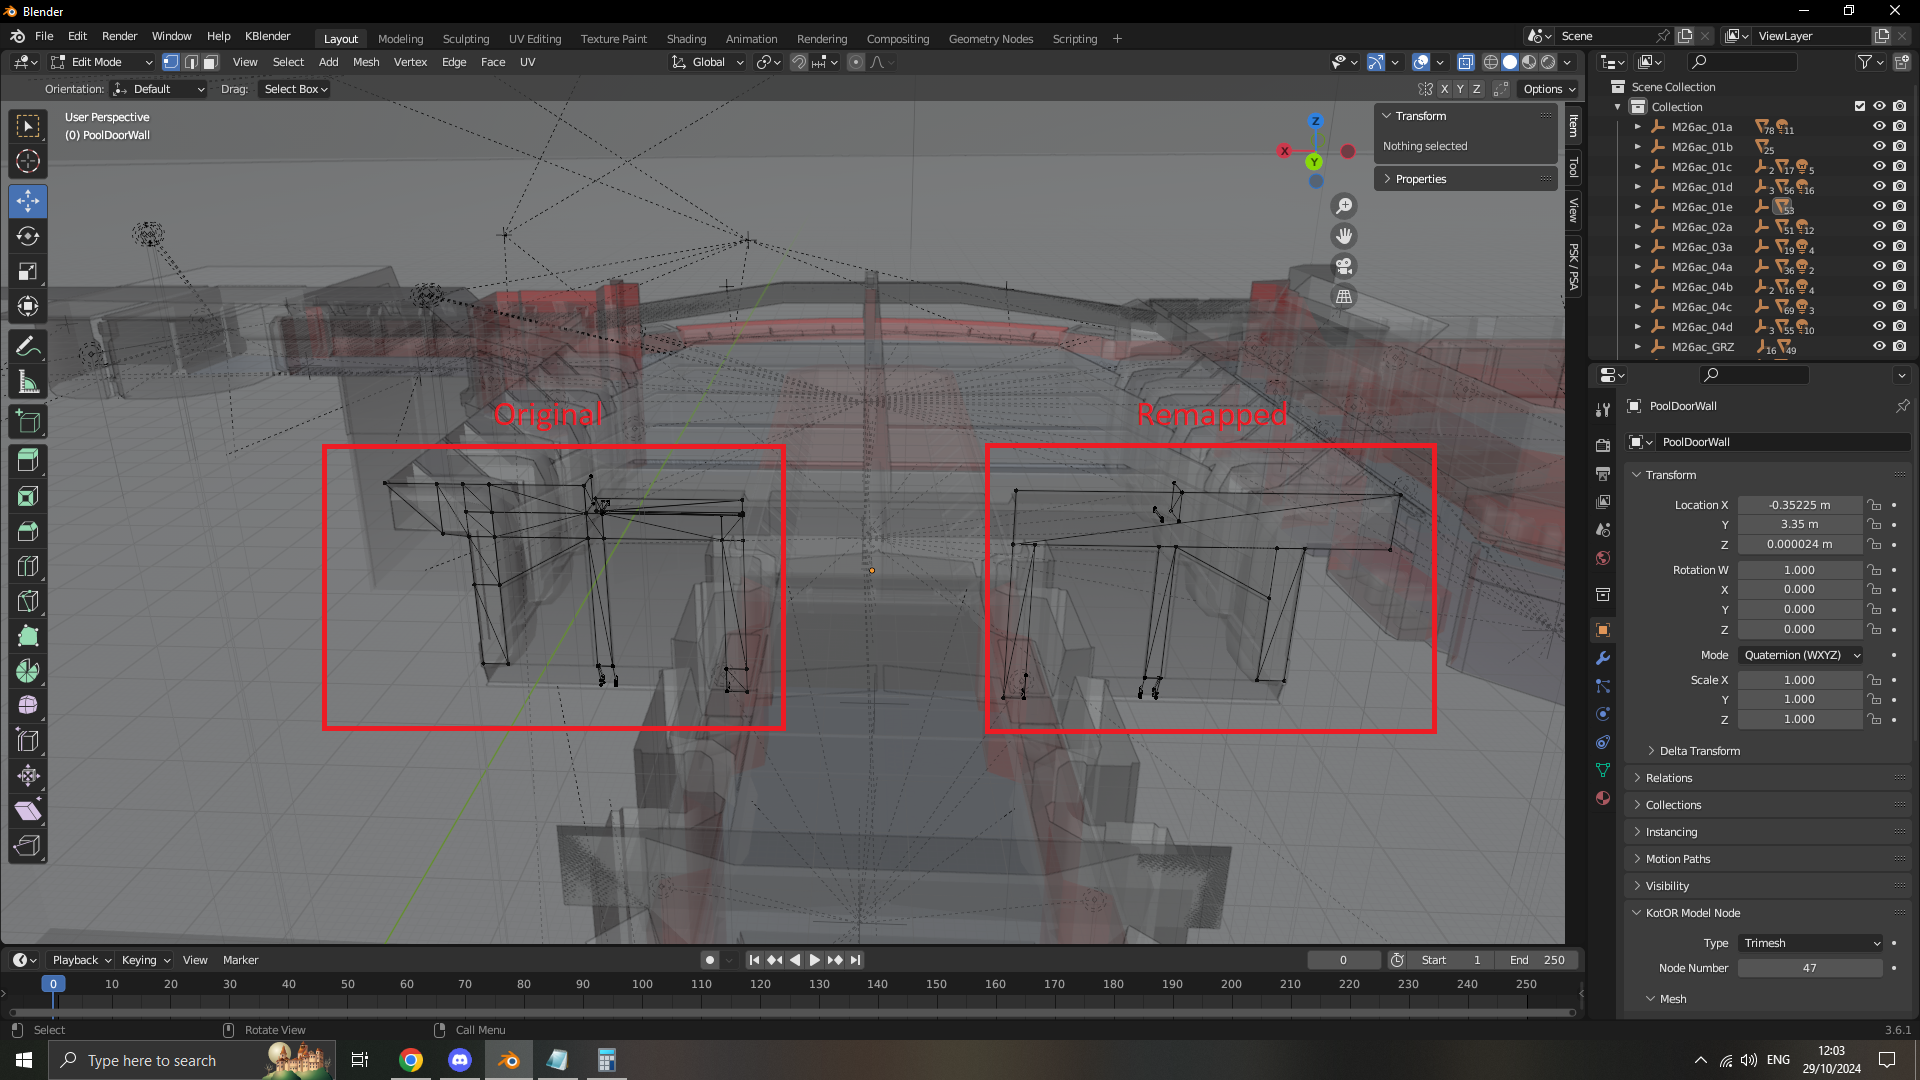This screenshot has width=1920, height=1080.
Task: Open the Mesh menu in viewport header
Action: [366, 62]
